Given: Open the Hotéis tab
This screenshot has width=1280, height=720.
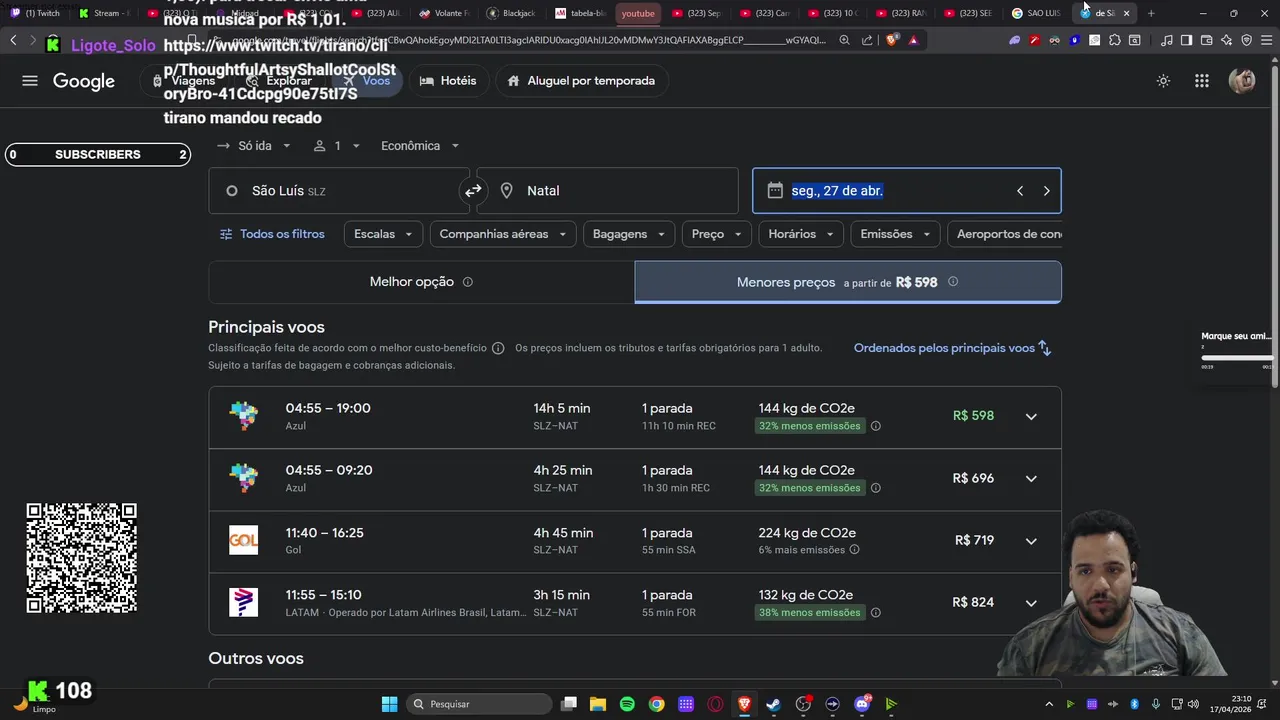Looking at the screenshot, I should pos(447,81).
